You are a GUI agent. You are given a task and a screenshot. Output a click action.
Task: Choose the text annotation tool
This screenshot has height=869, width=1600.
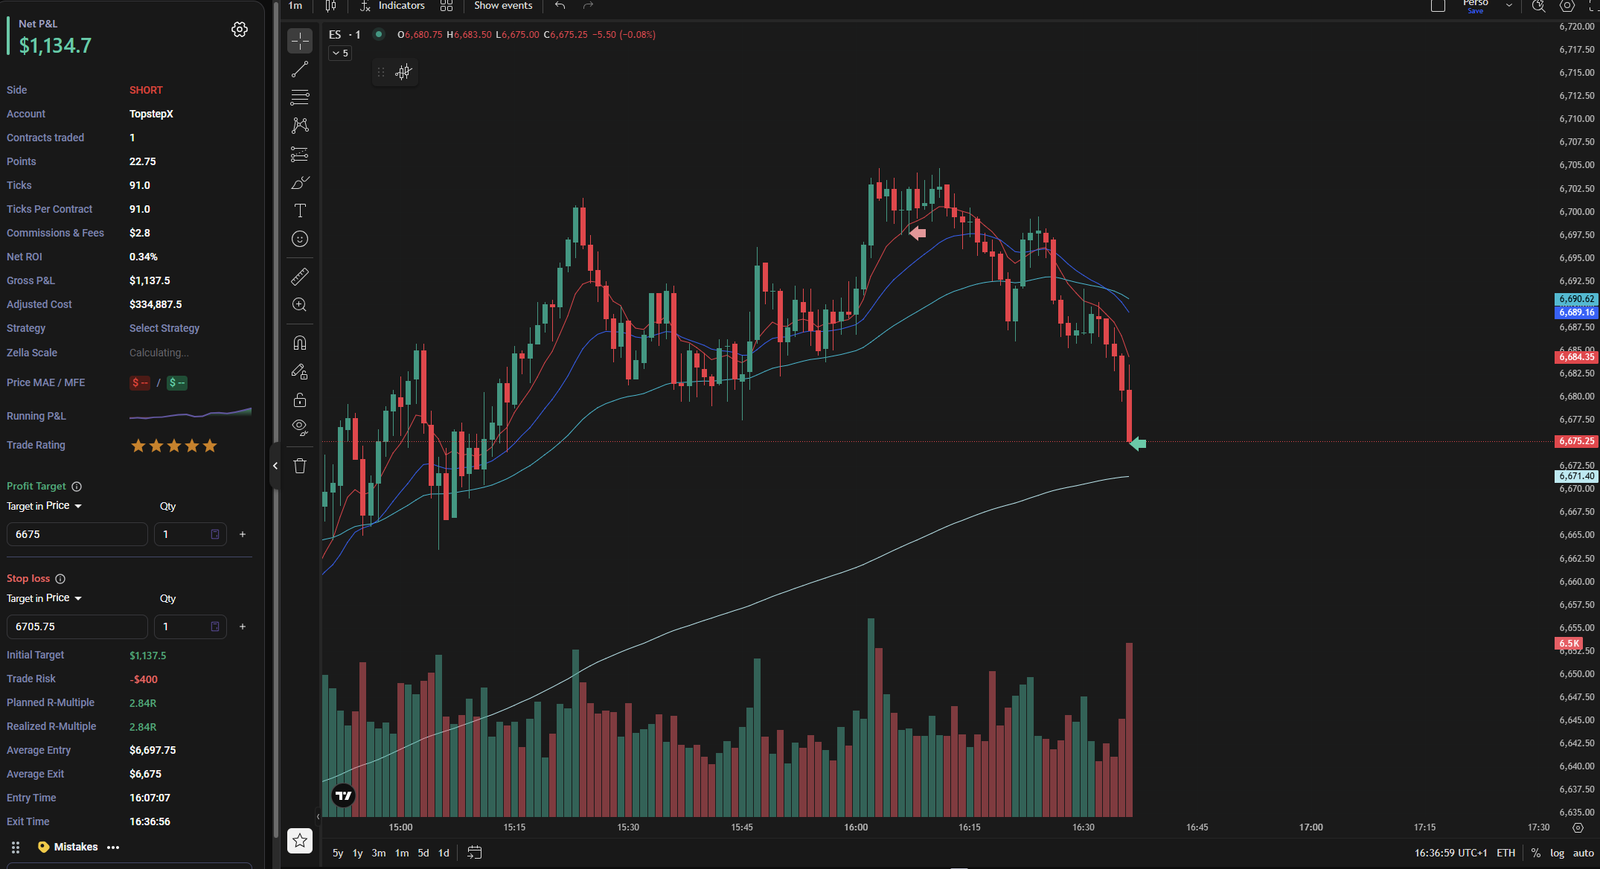pos(300,211)
